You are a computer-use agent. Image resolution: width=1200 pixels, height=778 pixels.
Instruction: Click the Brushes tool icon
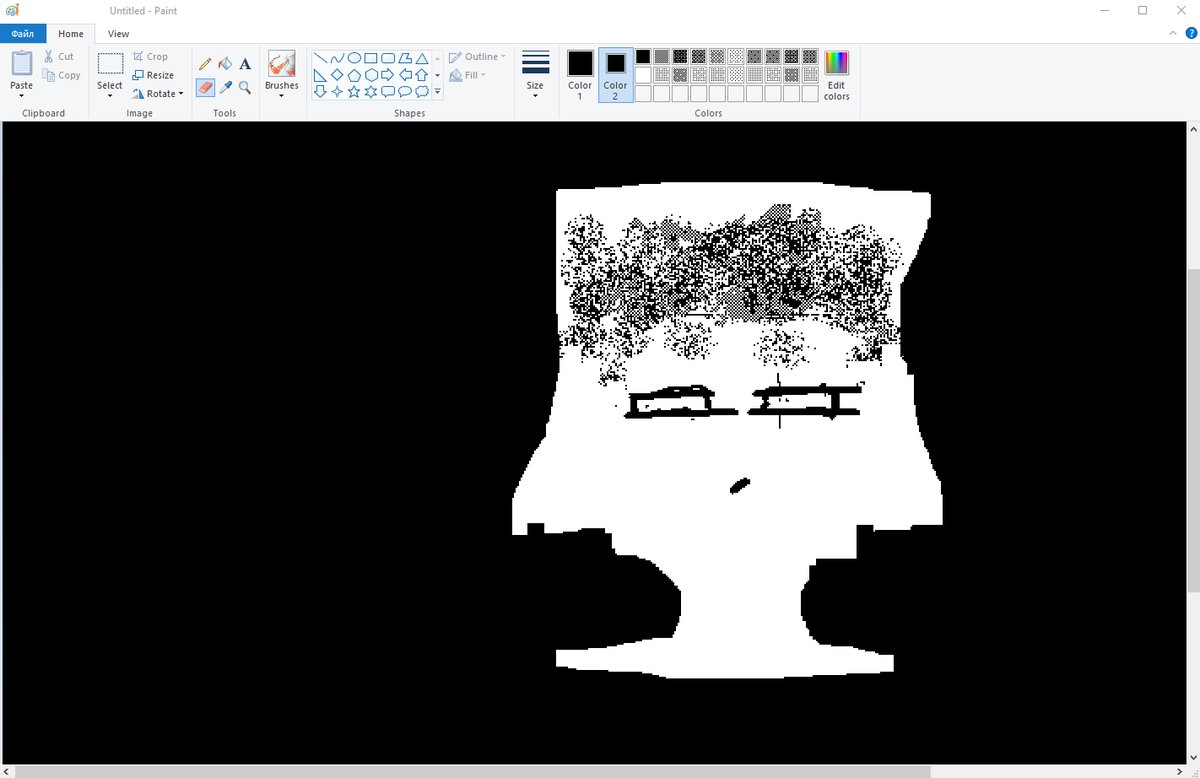[282, 64]
